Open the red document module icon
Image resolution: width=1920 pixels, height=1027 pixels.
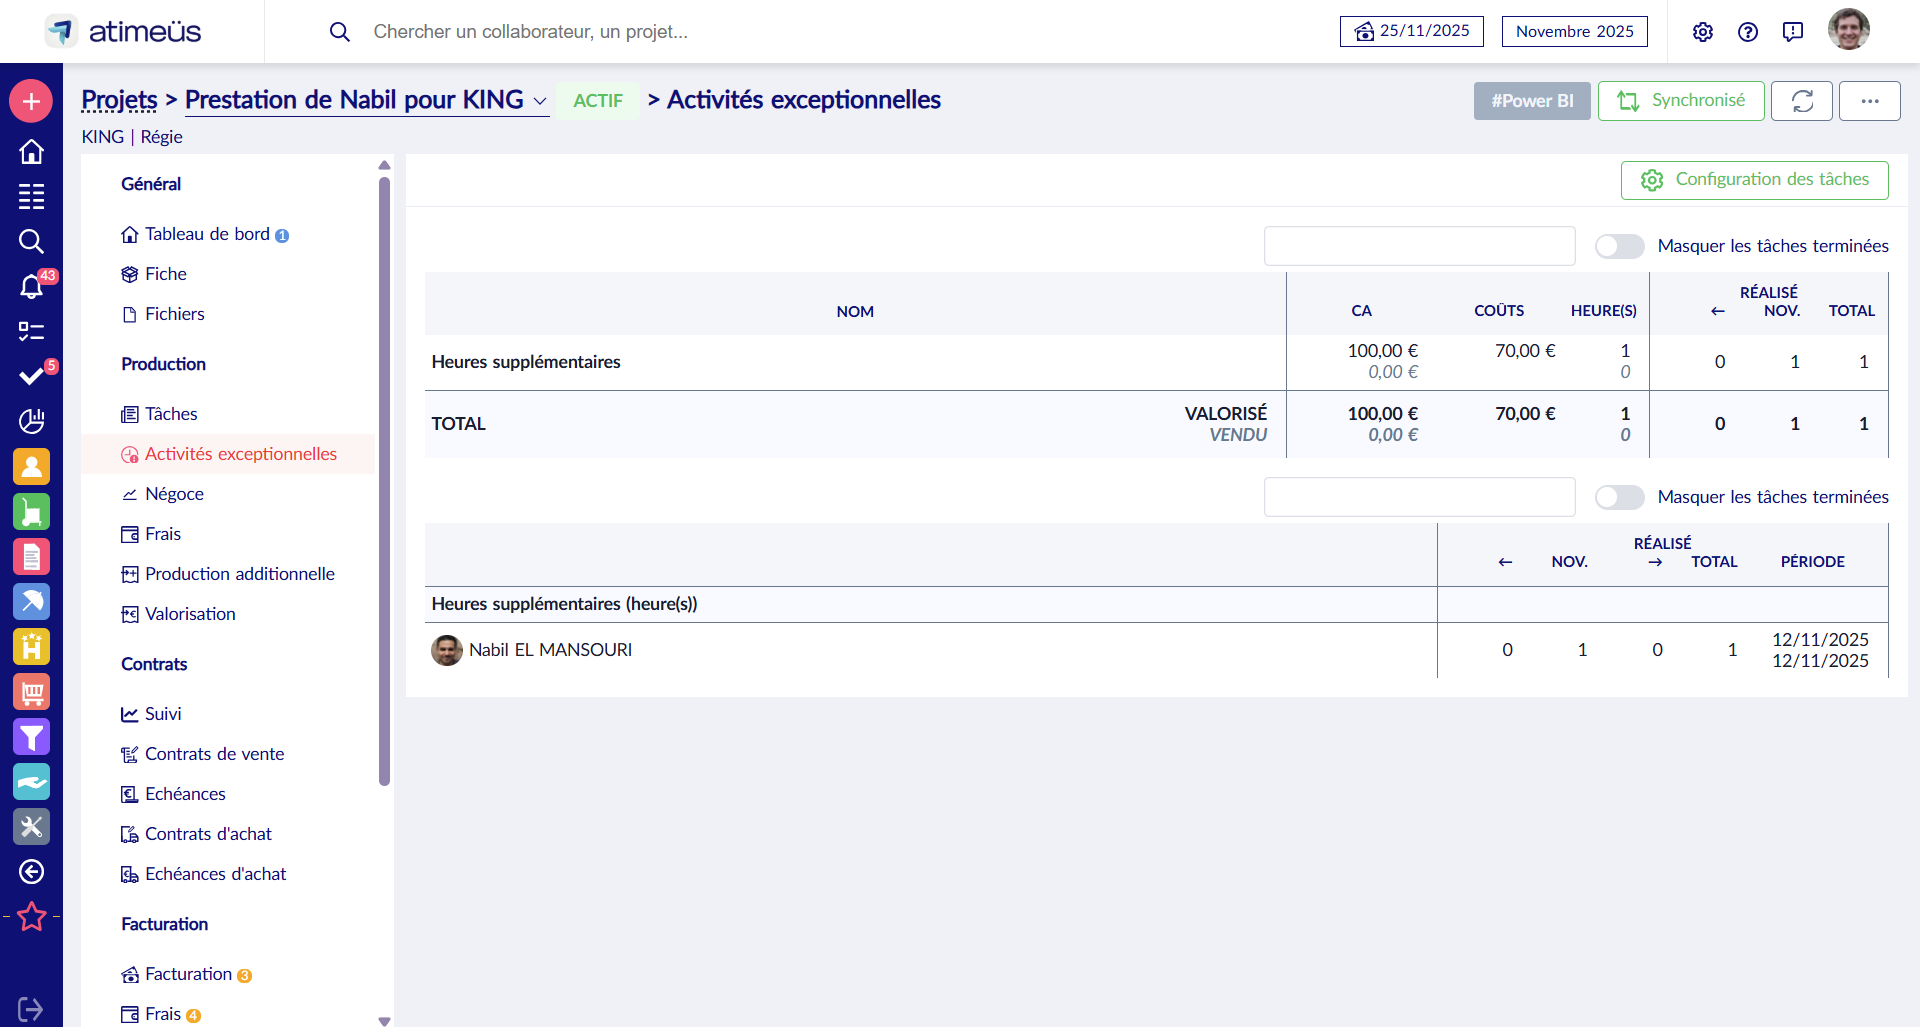[31, 556]
